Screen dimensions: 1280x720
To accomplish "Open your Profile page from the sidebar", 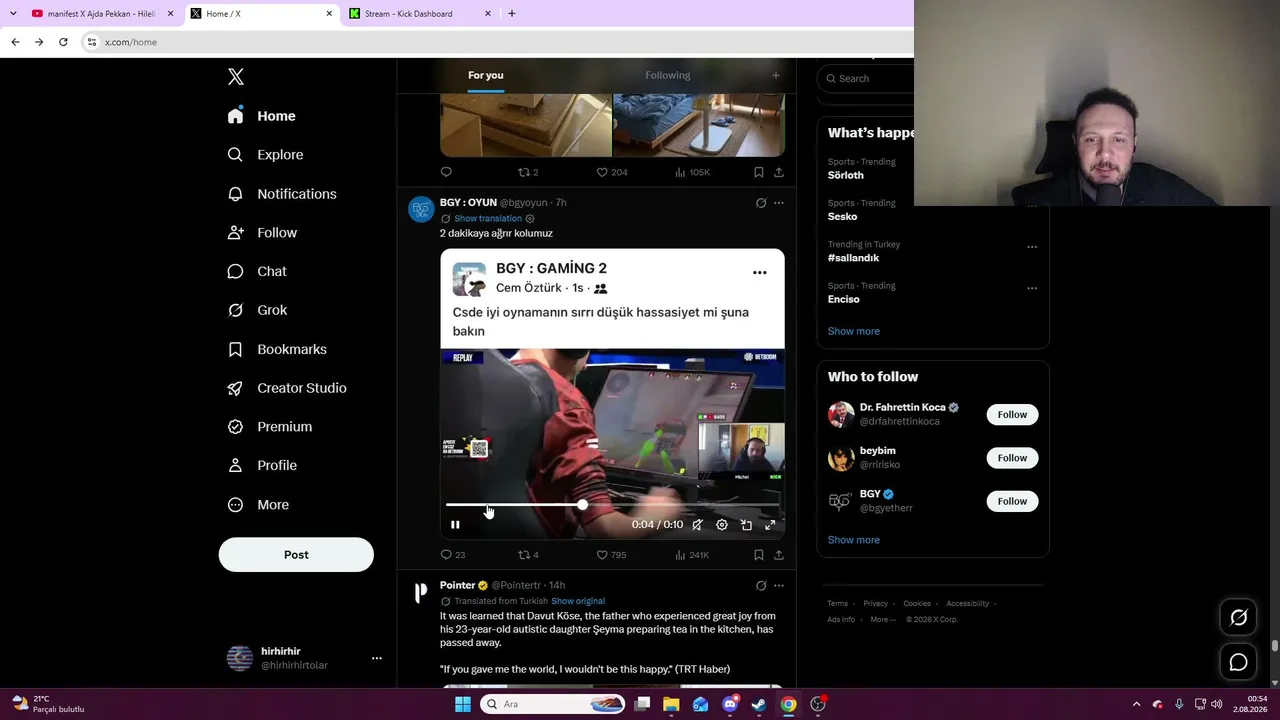I will pyautogui.click(x=262, y=465).
